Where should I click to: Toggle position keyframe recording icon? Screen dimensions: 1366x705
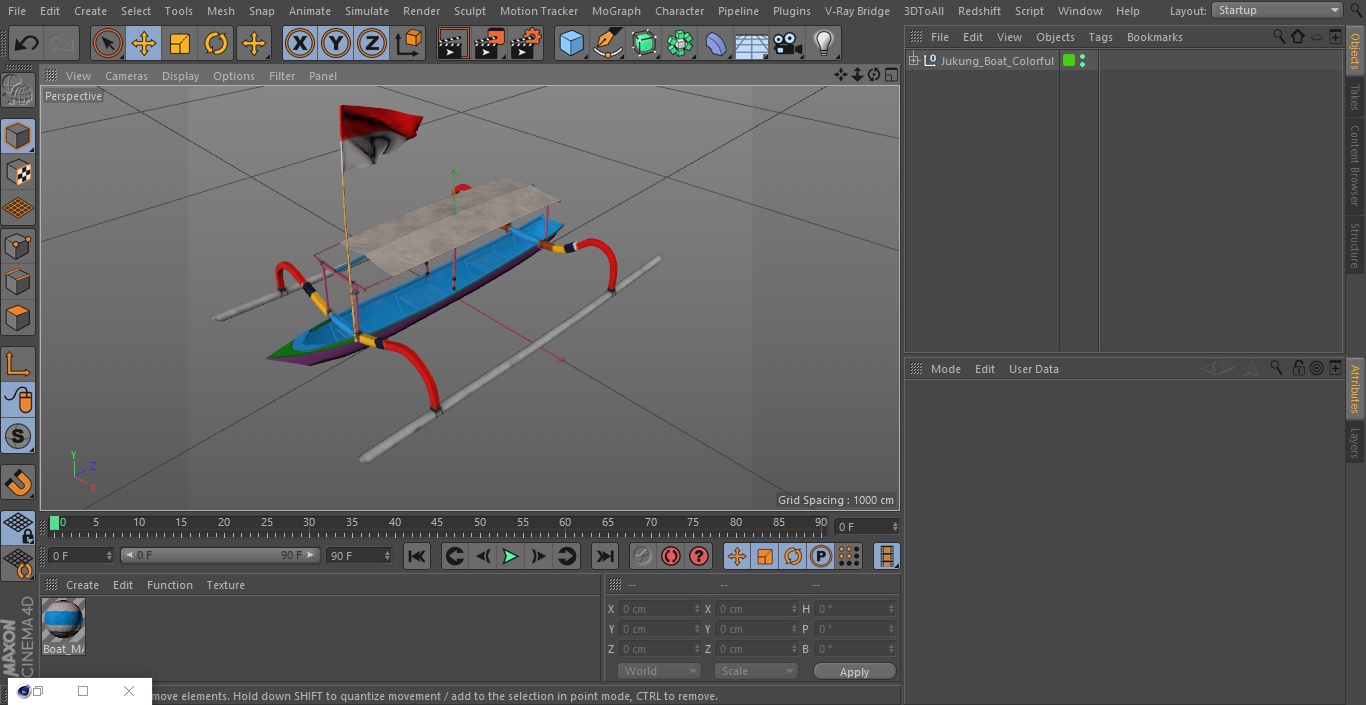tap(737, 556)
